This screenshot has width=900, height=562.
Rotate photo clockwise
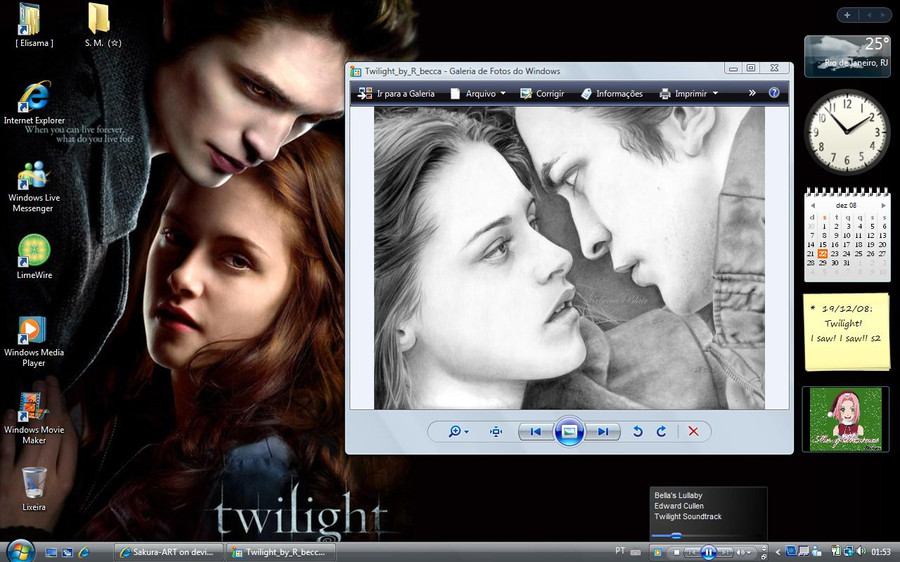(661, 431)
